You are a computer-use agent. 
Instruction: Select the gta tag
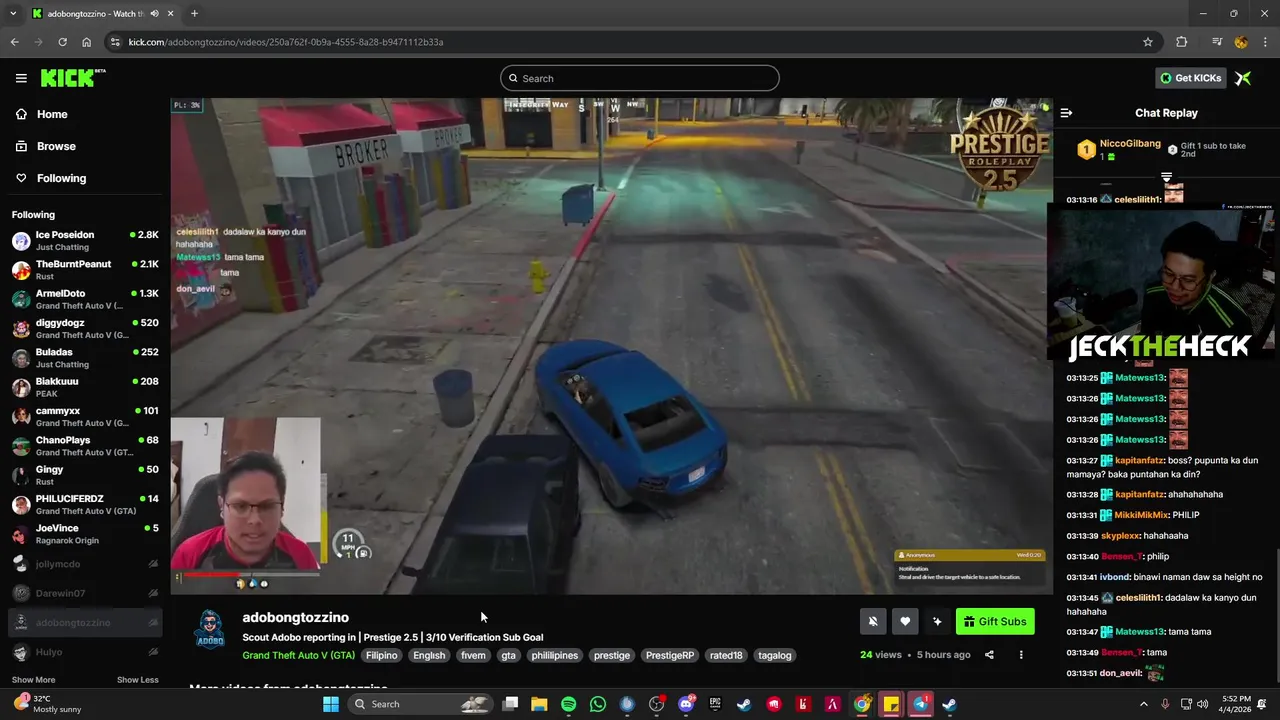(x=509, y=655)
